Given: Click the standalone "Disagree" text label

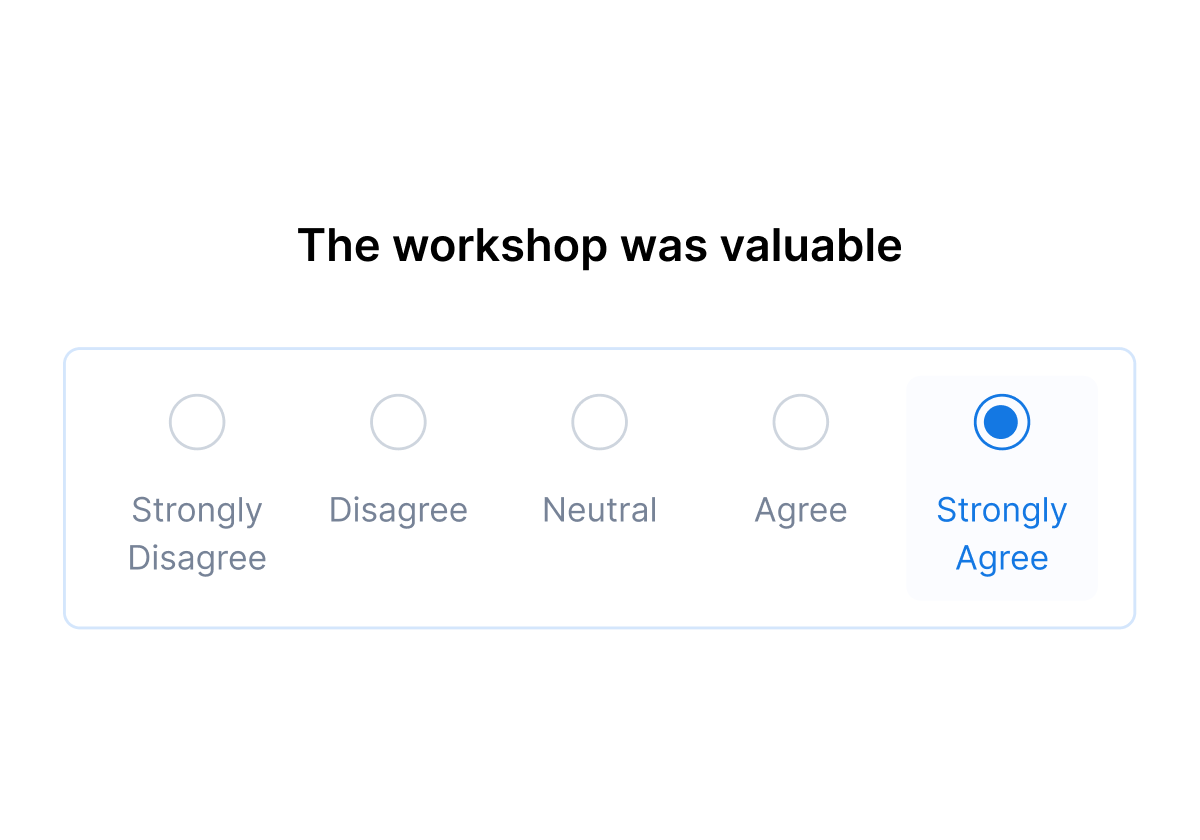Looking at the screenshot, I should [x=398, y=510].
